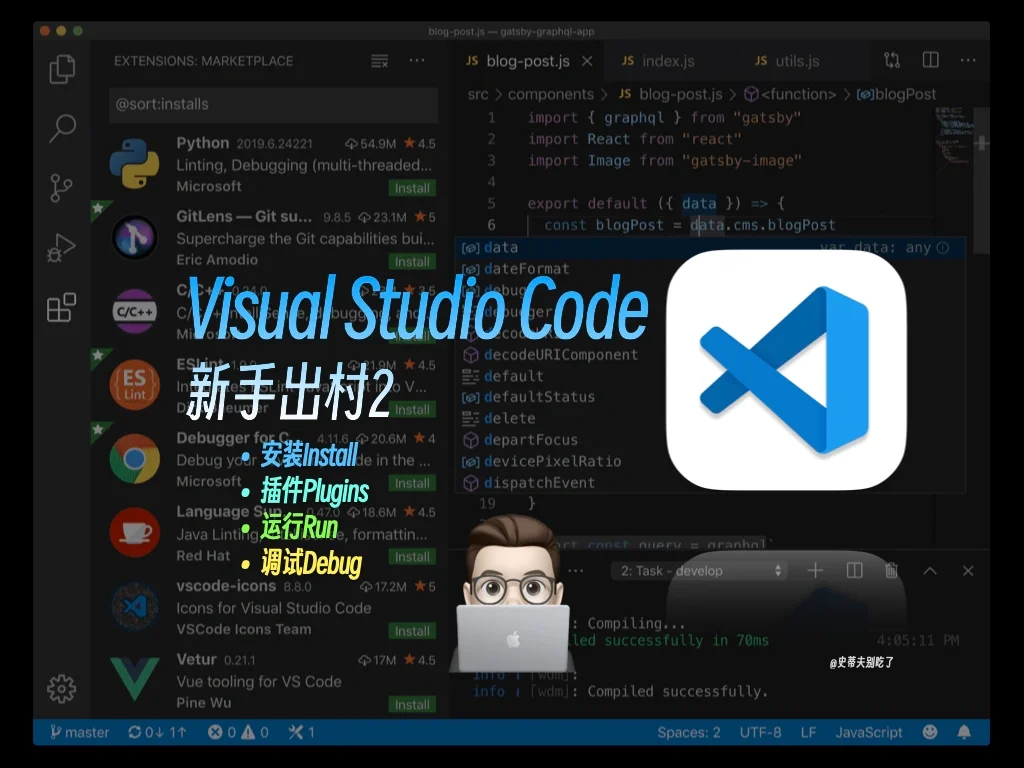
Task: Click the GitLens extension icon
Action: click(x=135, y=237)
